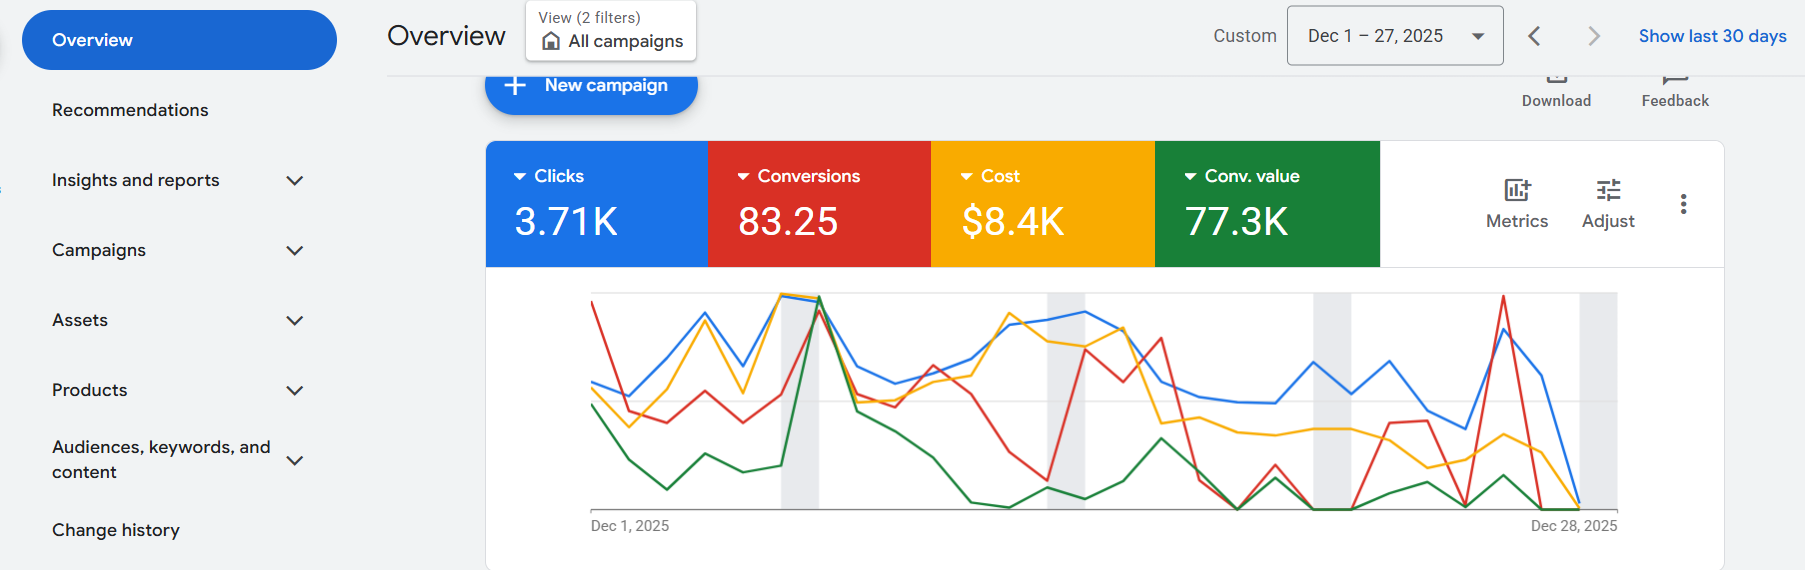1805x570 pixels.
Task: Expand the Insights and reports section
Action: coord(294,181)
